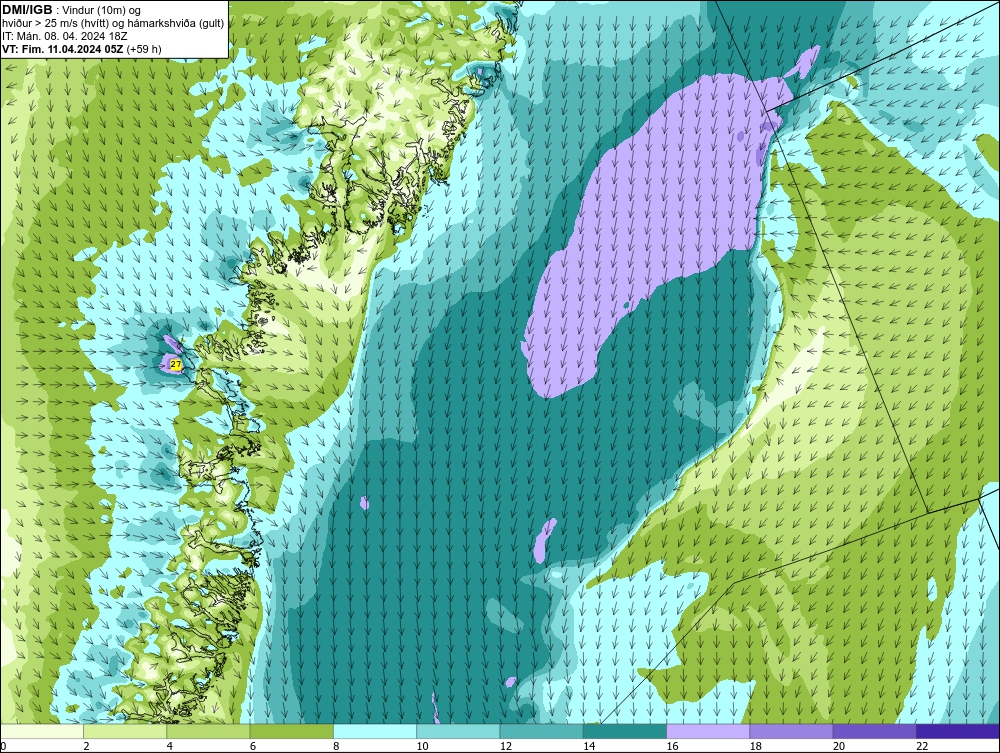Select the 6–8 m/s olive legend swatch
Screen dimensions: 1000x753
pyautogui.click(x=291, y=731)
